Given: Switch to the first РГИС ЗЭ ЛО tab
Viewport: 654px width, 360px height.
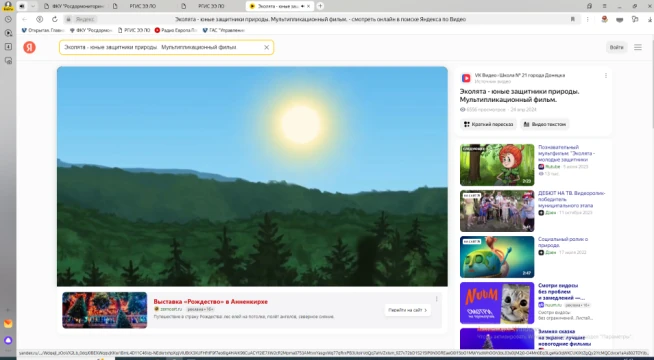Looking at the screenshot, I should (x=143, y=6).
